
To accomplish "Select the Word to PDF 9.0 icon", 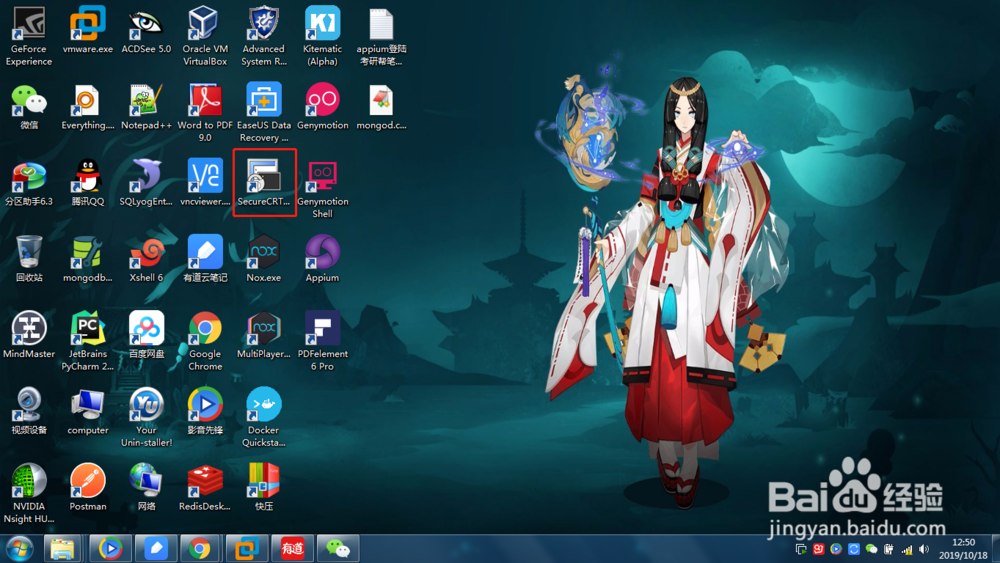I will [x=205, y=112].
